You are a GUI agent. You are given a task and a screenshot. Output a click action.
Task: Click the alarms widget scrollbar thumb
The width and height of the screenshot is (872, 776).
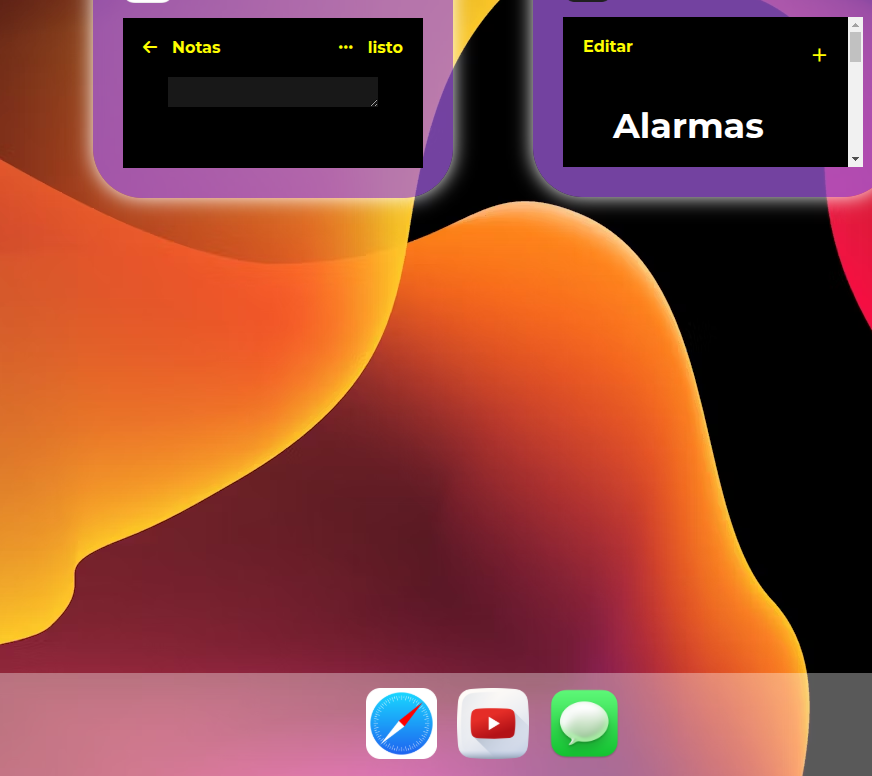855,46
